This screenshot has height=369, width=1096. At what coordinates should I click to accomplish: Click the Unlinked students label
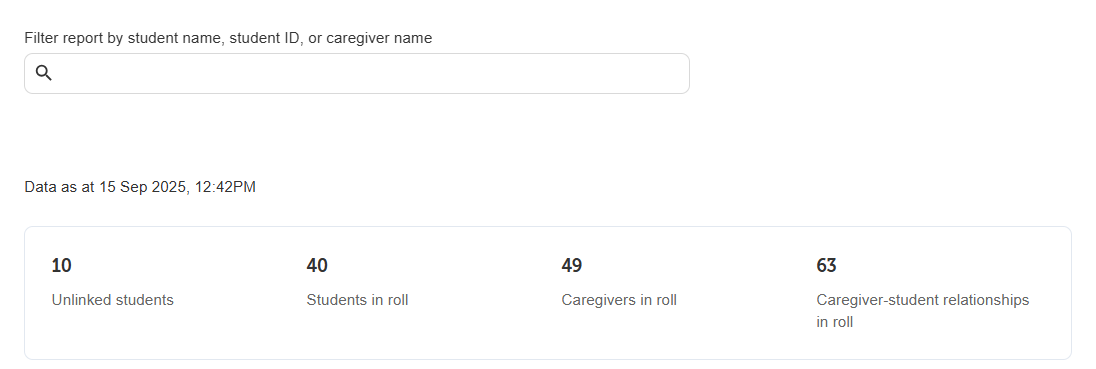pos(113,300)
